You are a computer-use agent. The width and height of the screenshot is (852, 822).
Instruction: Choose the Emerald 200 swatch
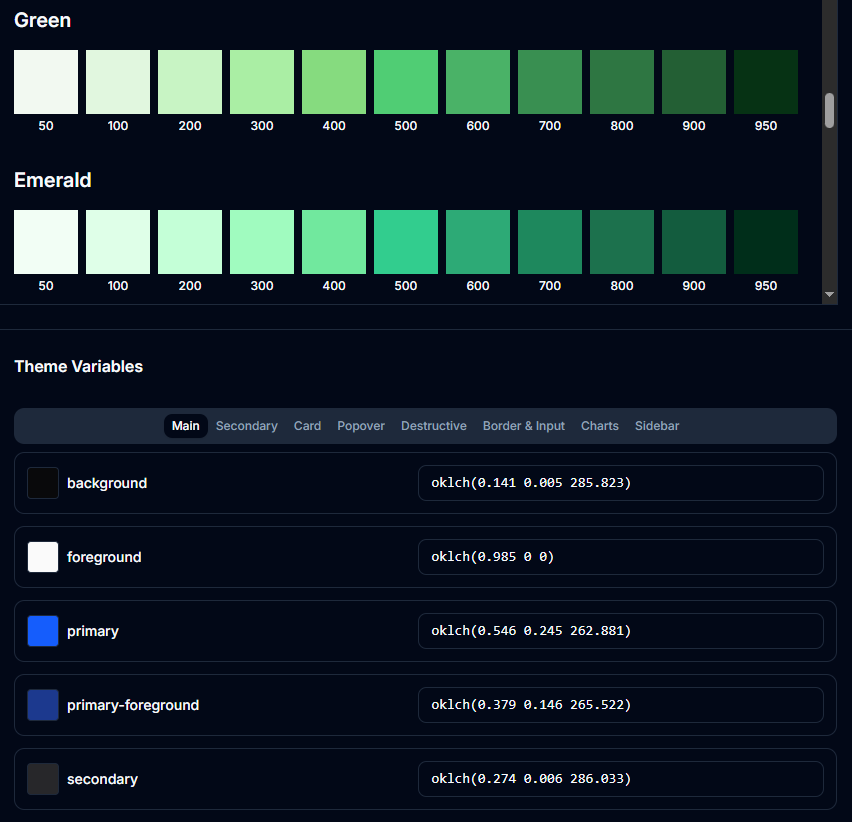click(x=190, y=242)
